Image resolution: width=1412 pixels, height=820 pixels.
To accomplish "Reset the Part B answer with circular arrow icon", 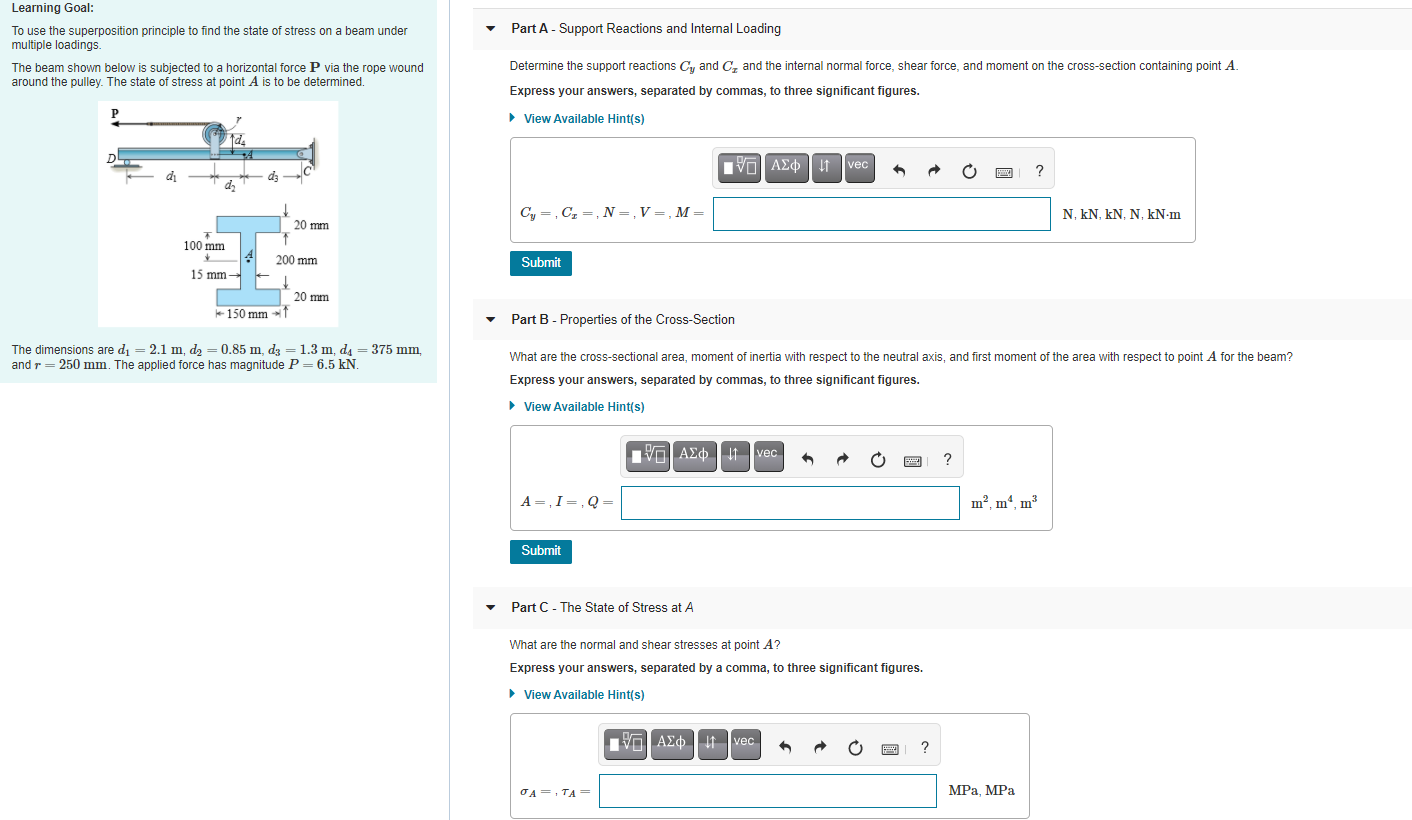I will (x=877, y=459).
